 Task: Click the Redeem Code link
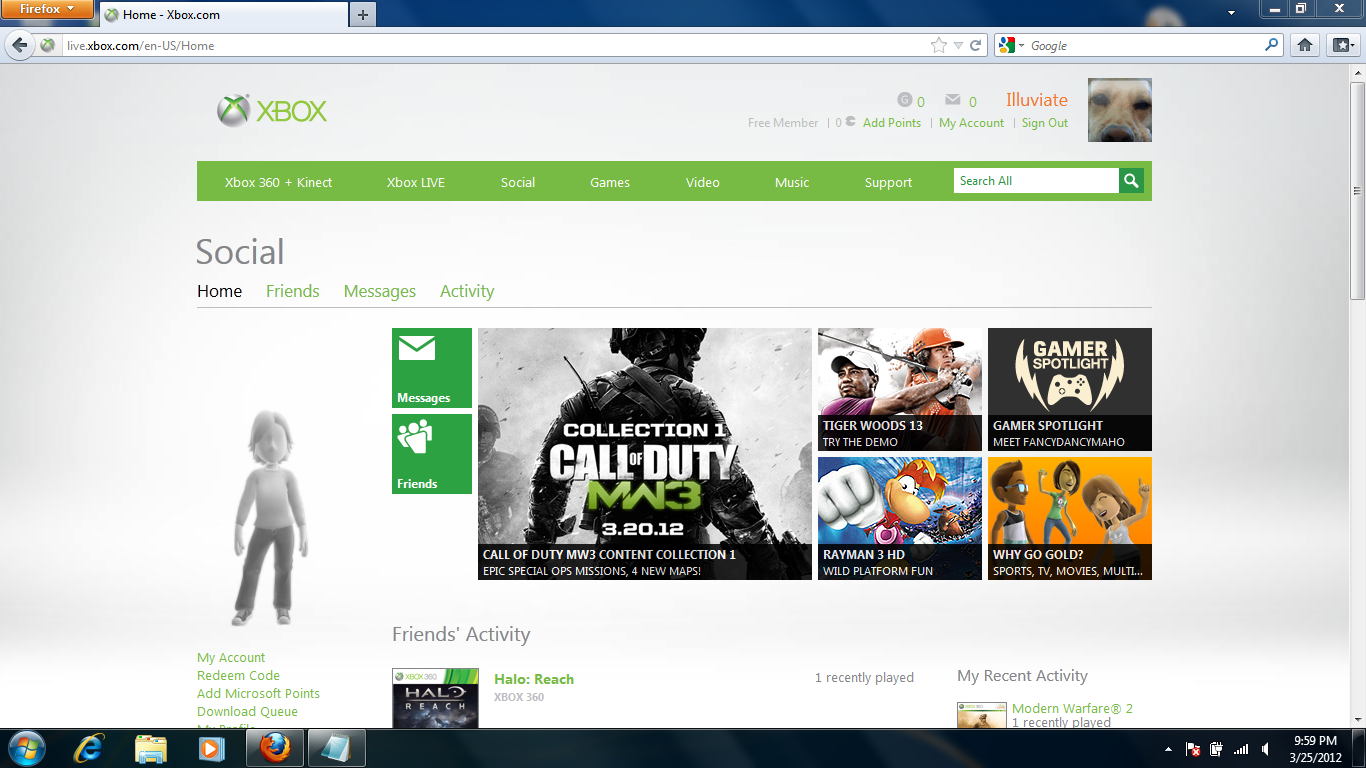238,675
